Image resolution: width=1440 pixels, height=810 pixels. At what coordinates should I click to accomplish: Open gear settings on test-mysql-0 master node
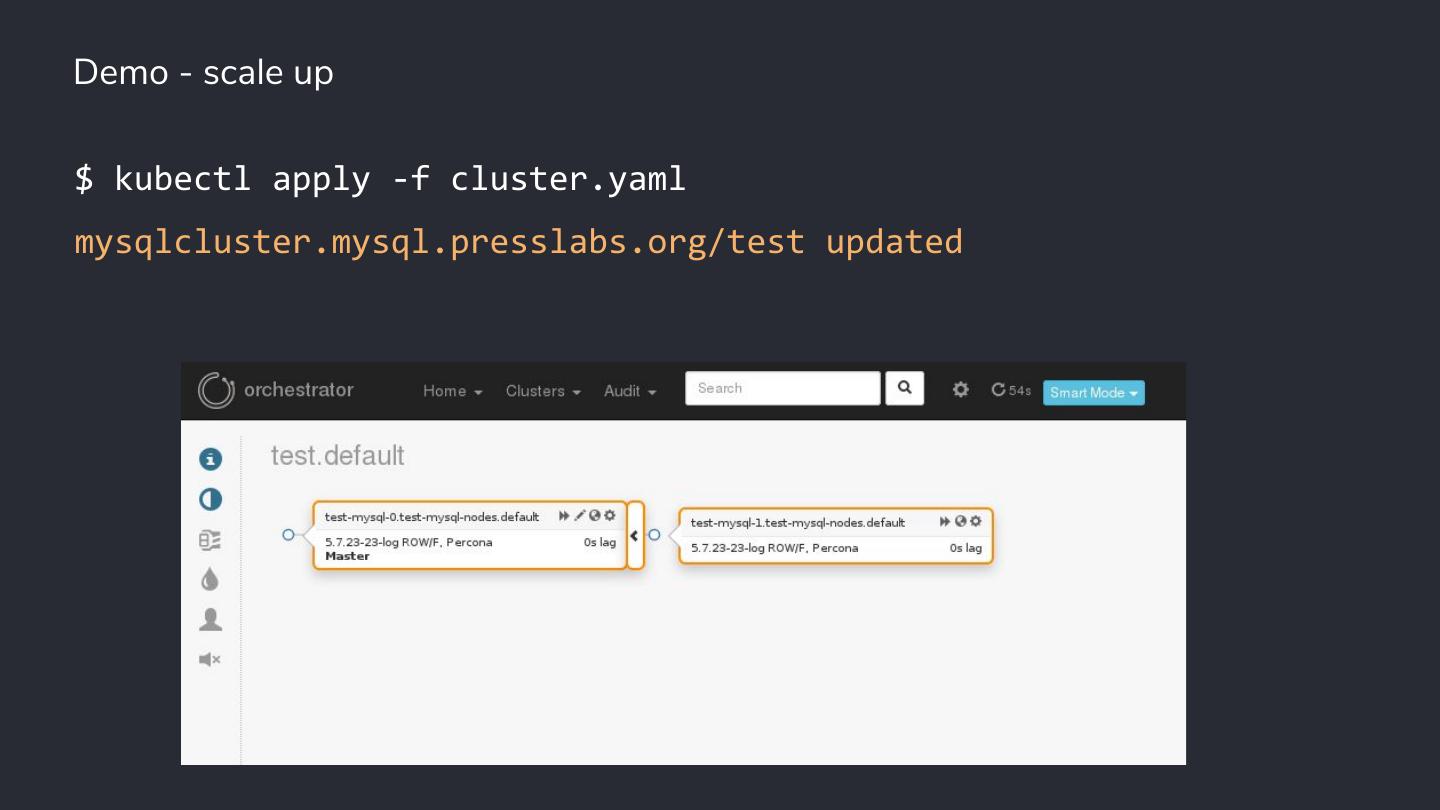609,515
